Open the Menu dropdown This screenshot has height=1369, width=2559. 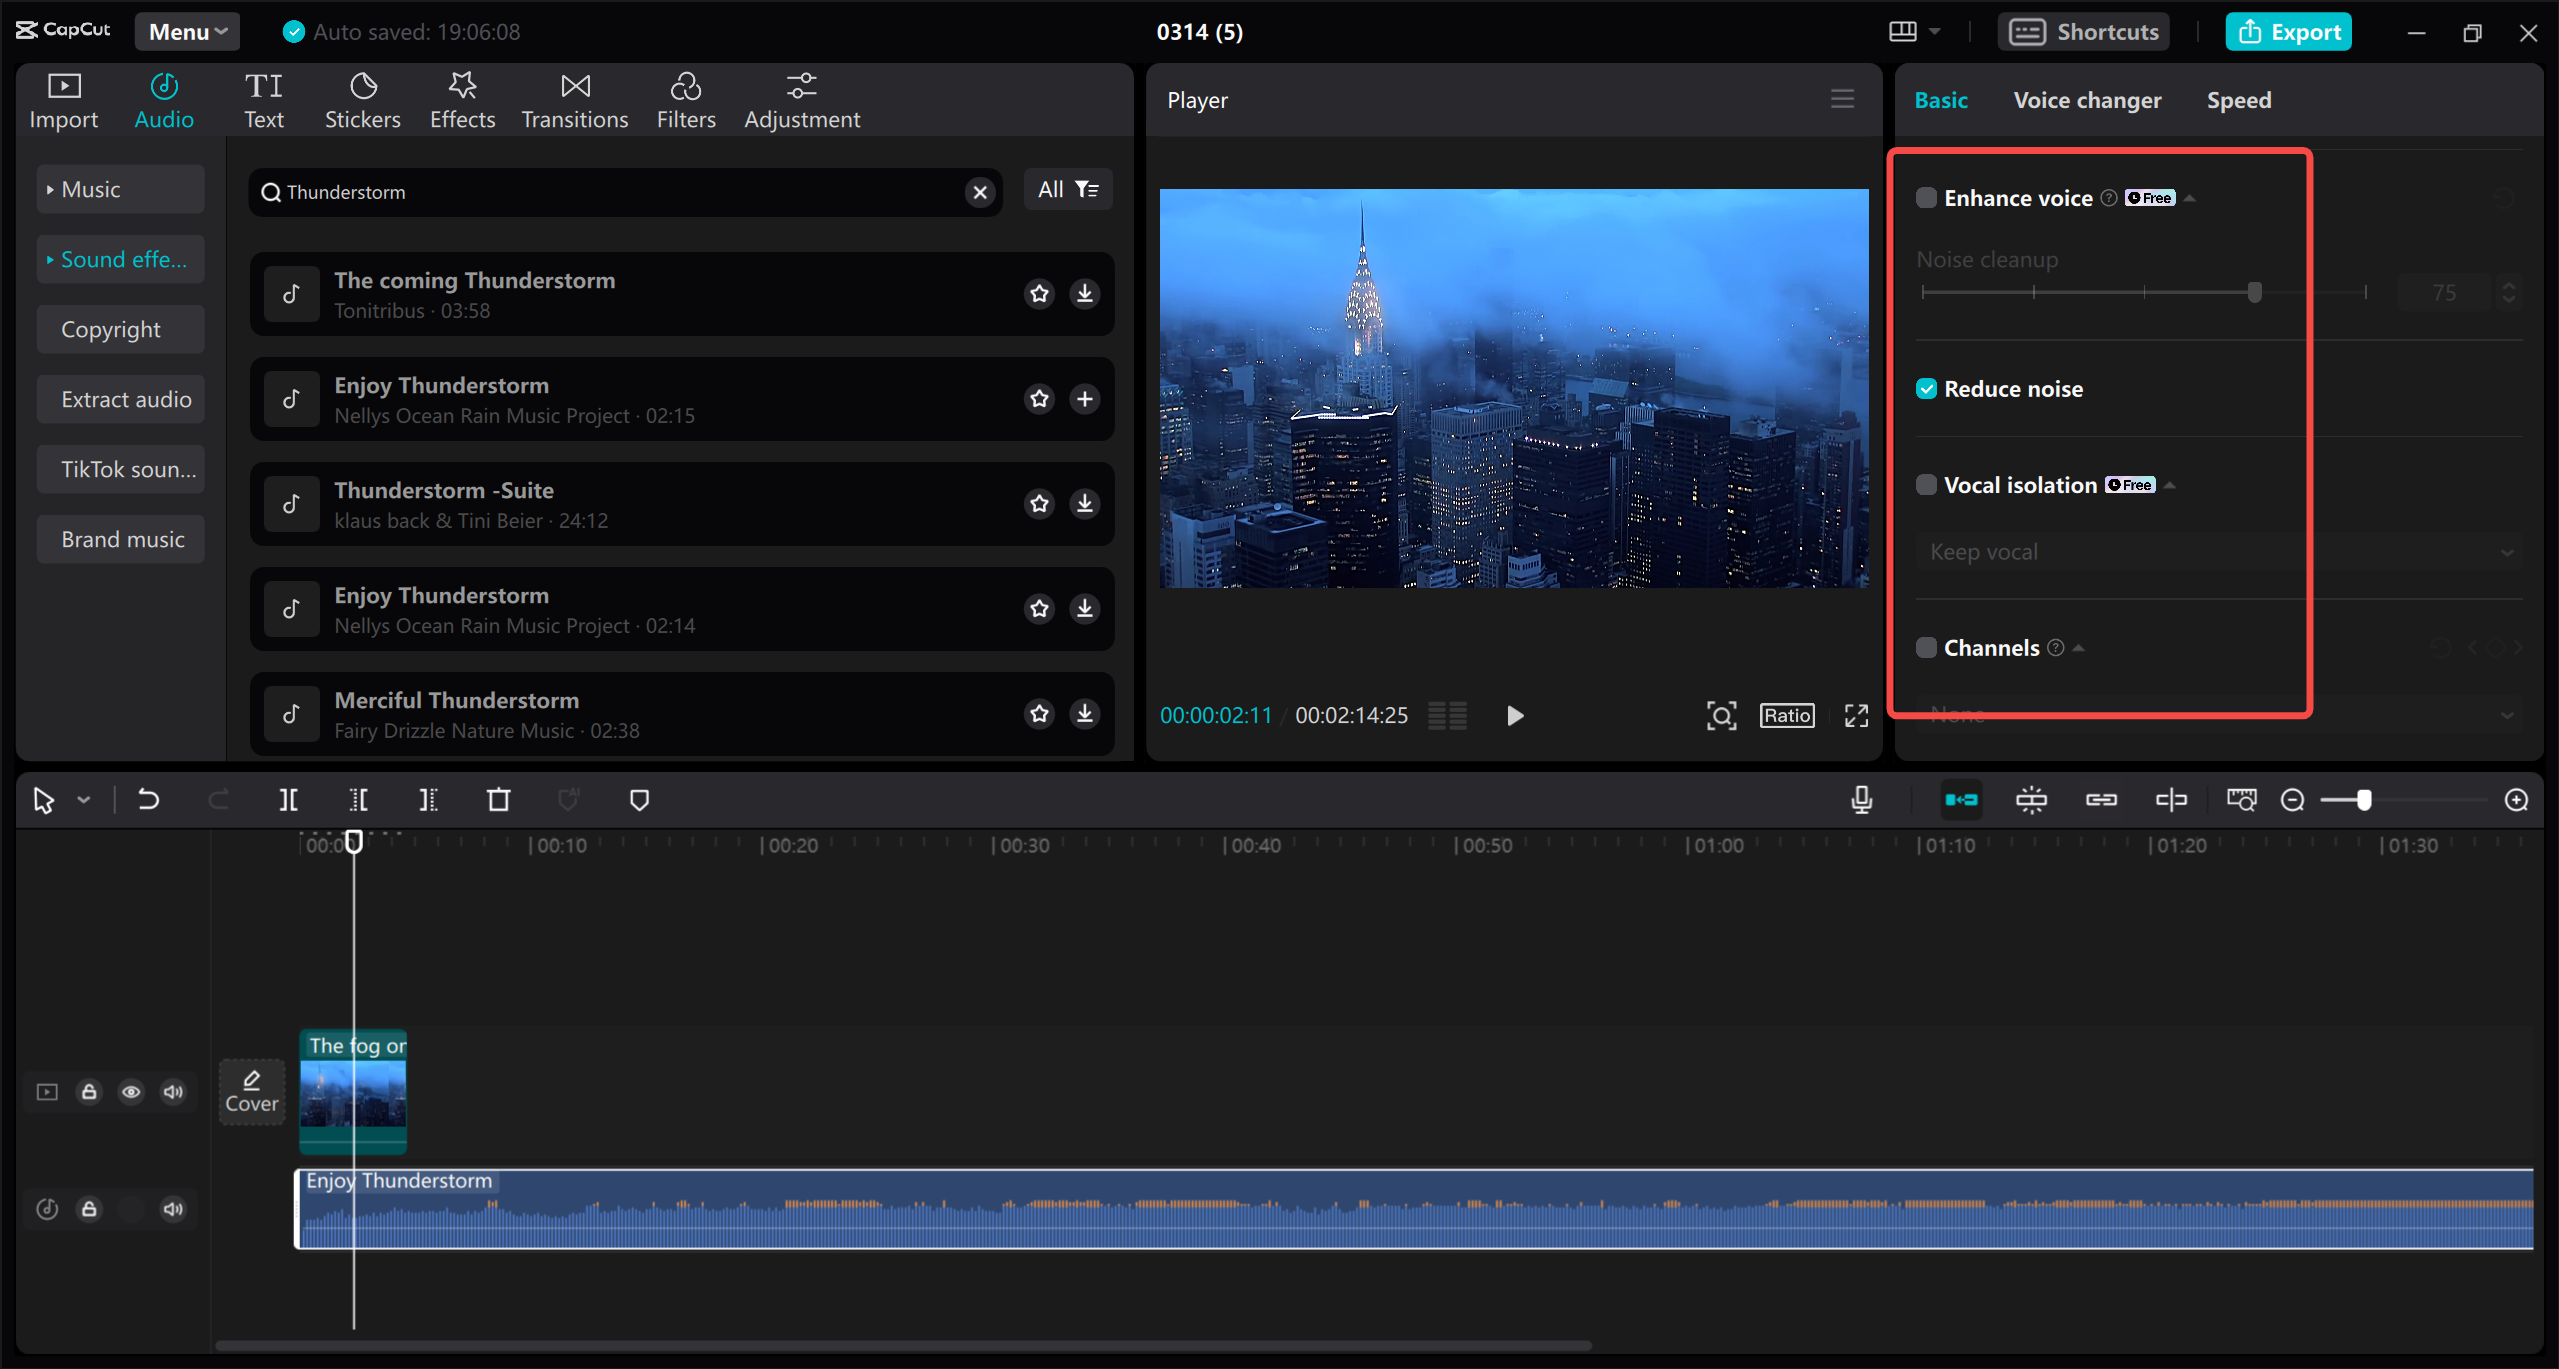point(186,31)
